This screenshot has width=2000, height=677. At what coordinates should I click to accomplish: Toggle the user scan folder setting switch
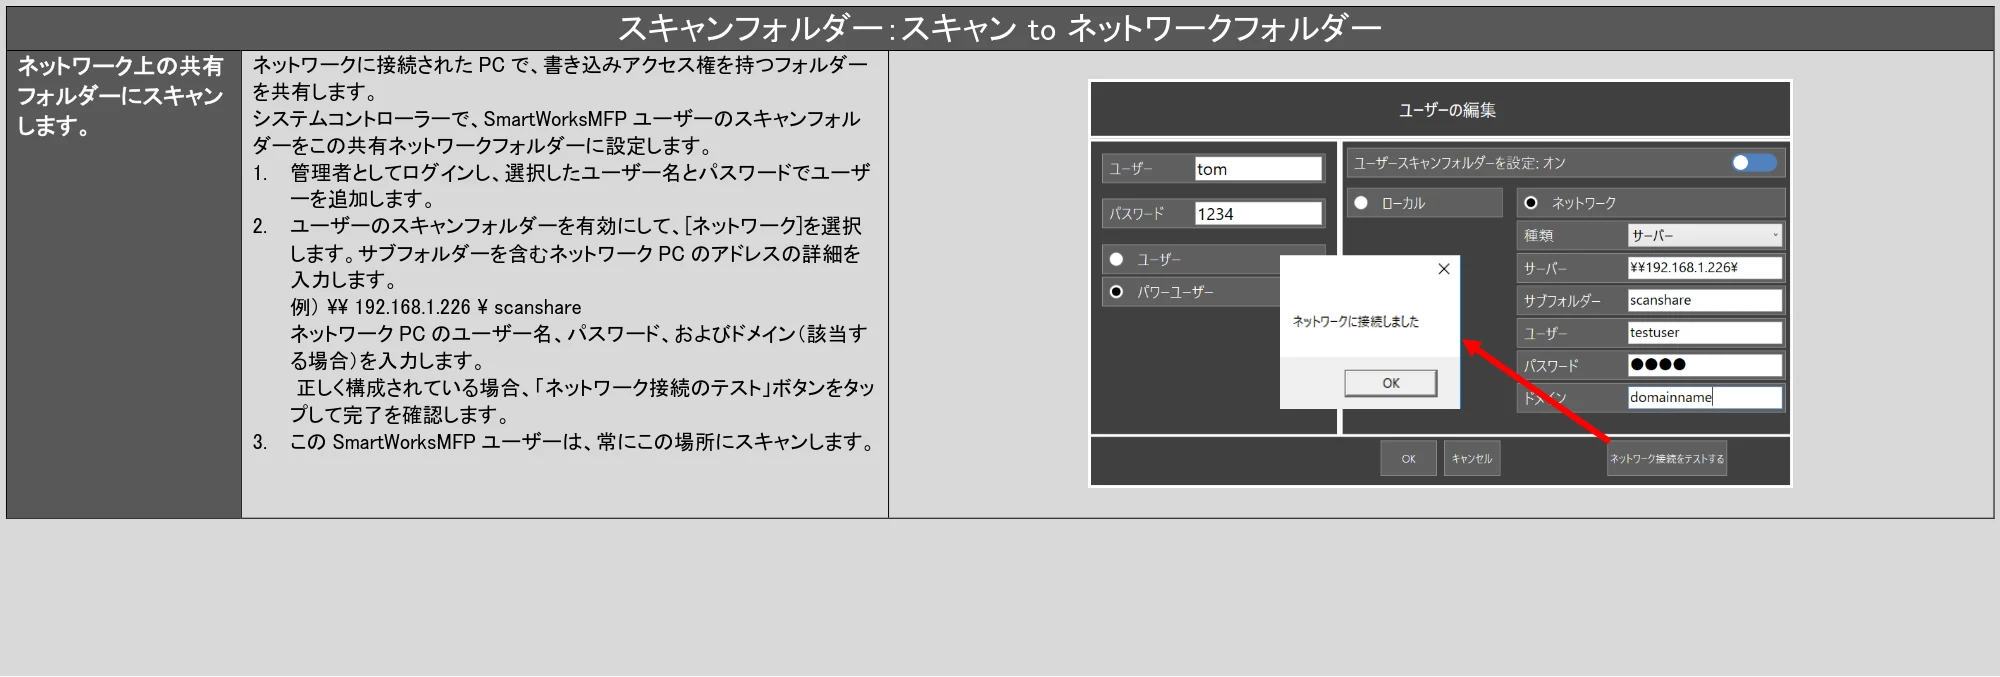point(1754,163)
